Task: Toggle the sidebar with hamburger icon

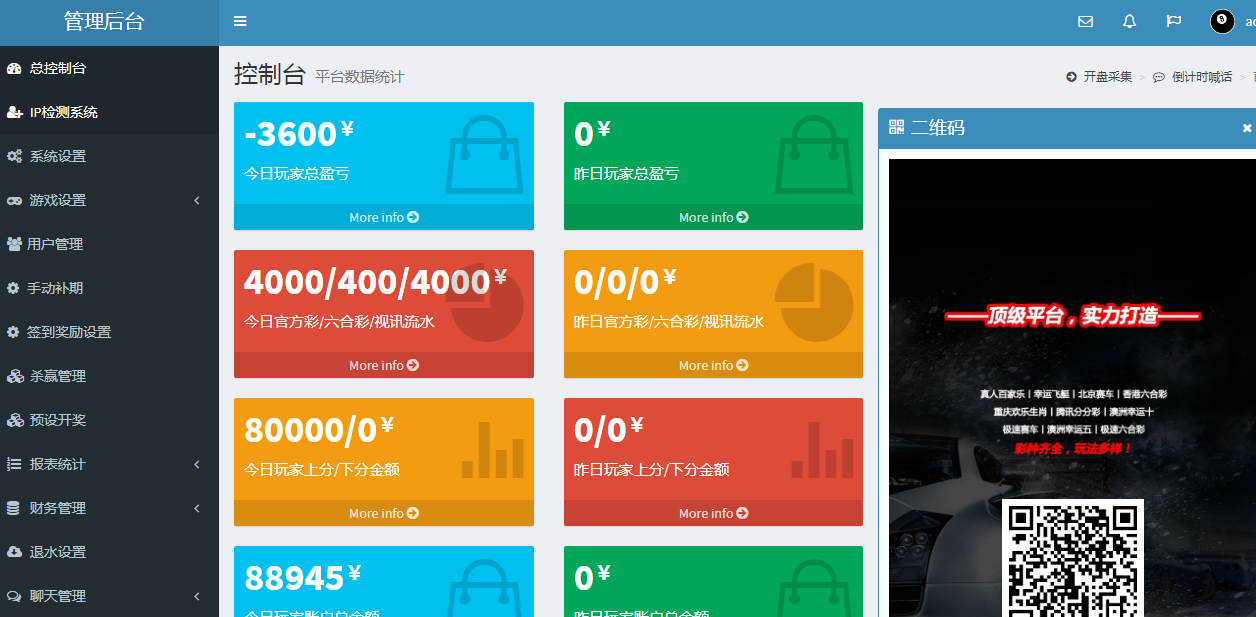Action: [240, 21]
